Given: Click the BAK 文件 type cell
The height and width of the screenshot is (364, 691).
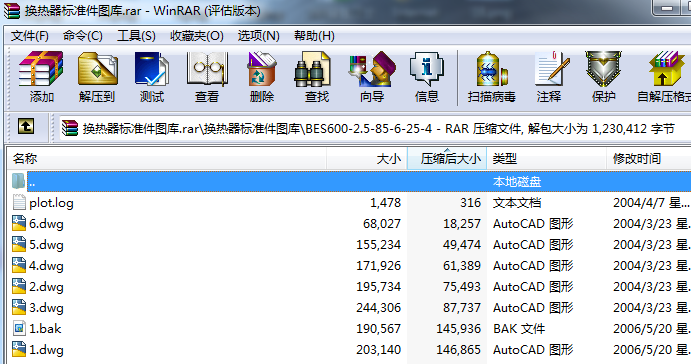Looking at the screenshot, I should pos(519,329).
